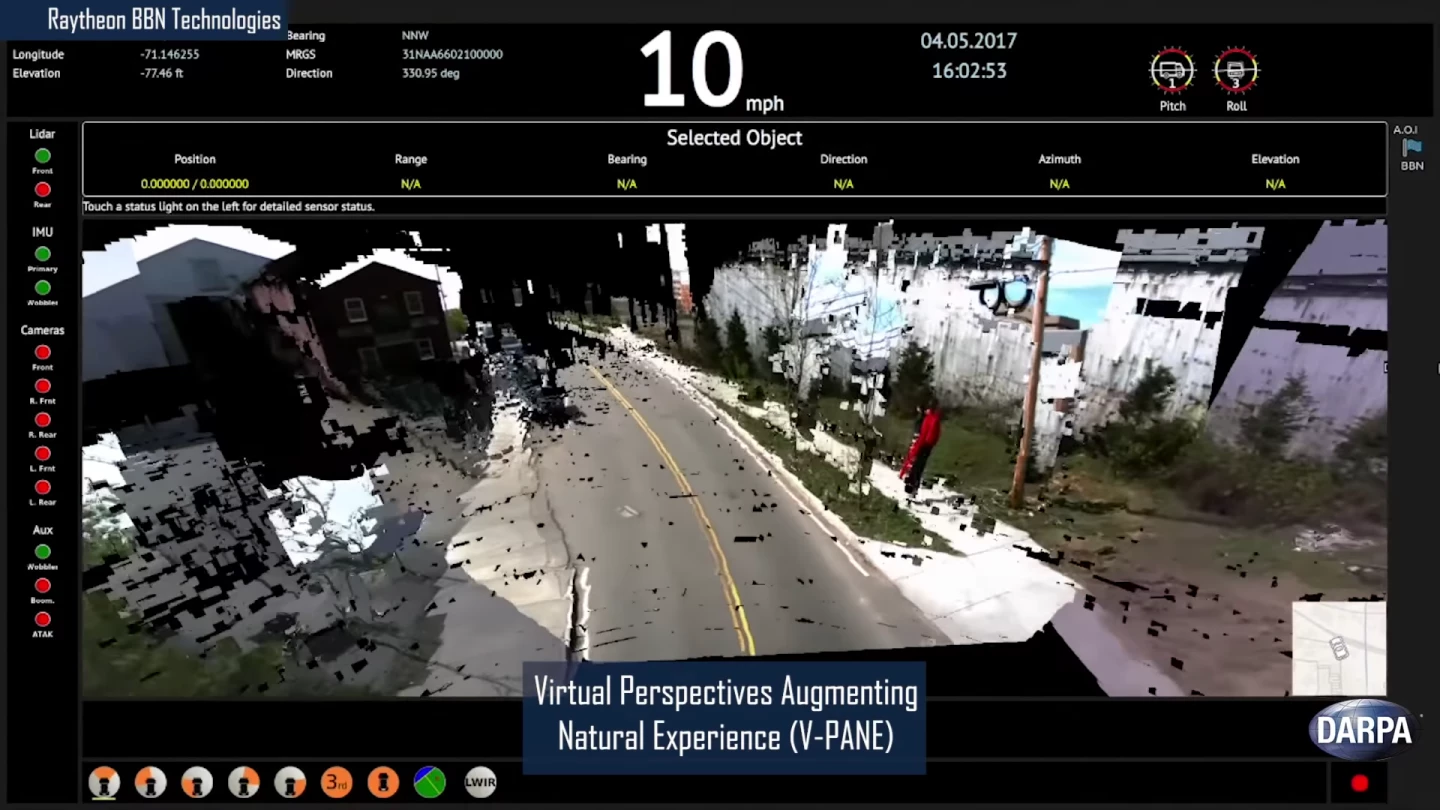Screen dimensions: 1440x810
Task: Select the fully orange vehicle view icon
Action: (383, 782)
